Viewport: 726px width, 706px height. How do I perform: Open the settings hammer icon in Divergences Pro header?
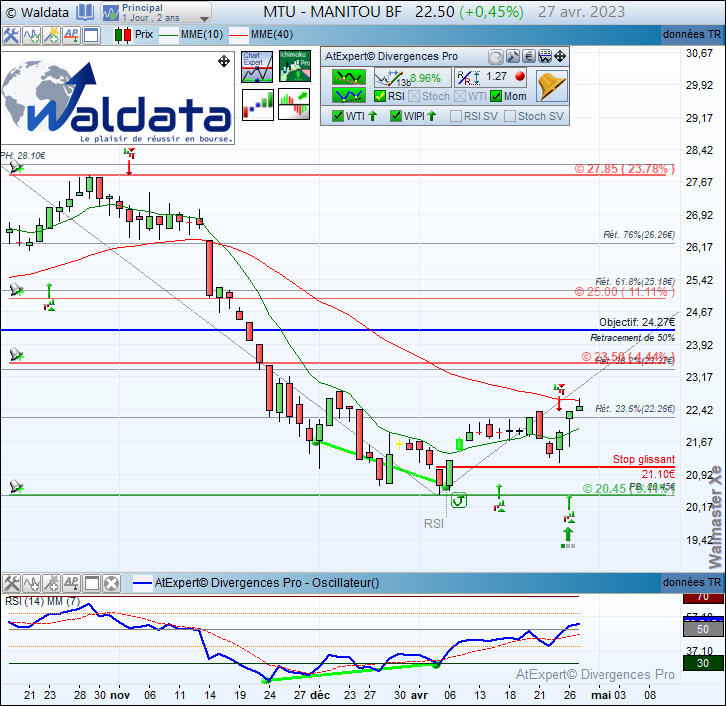point(513,56)
